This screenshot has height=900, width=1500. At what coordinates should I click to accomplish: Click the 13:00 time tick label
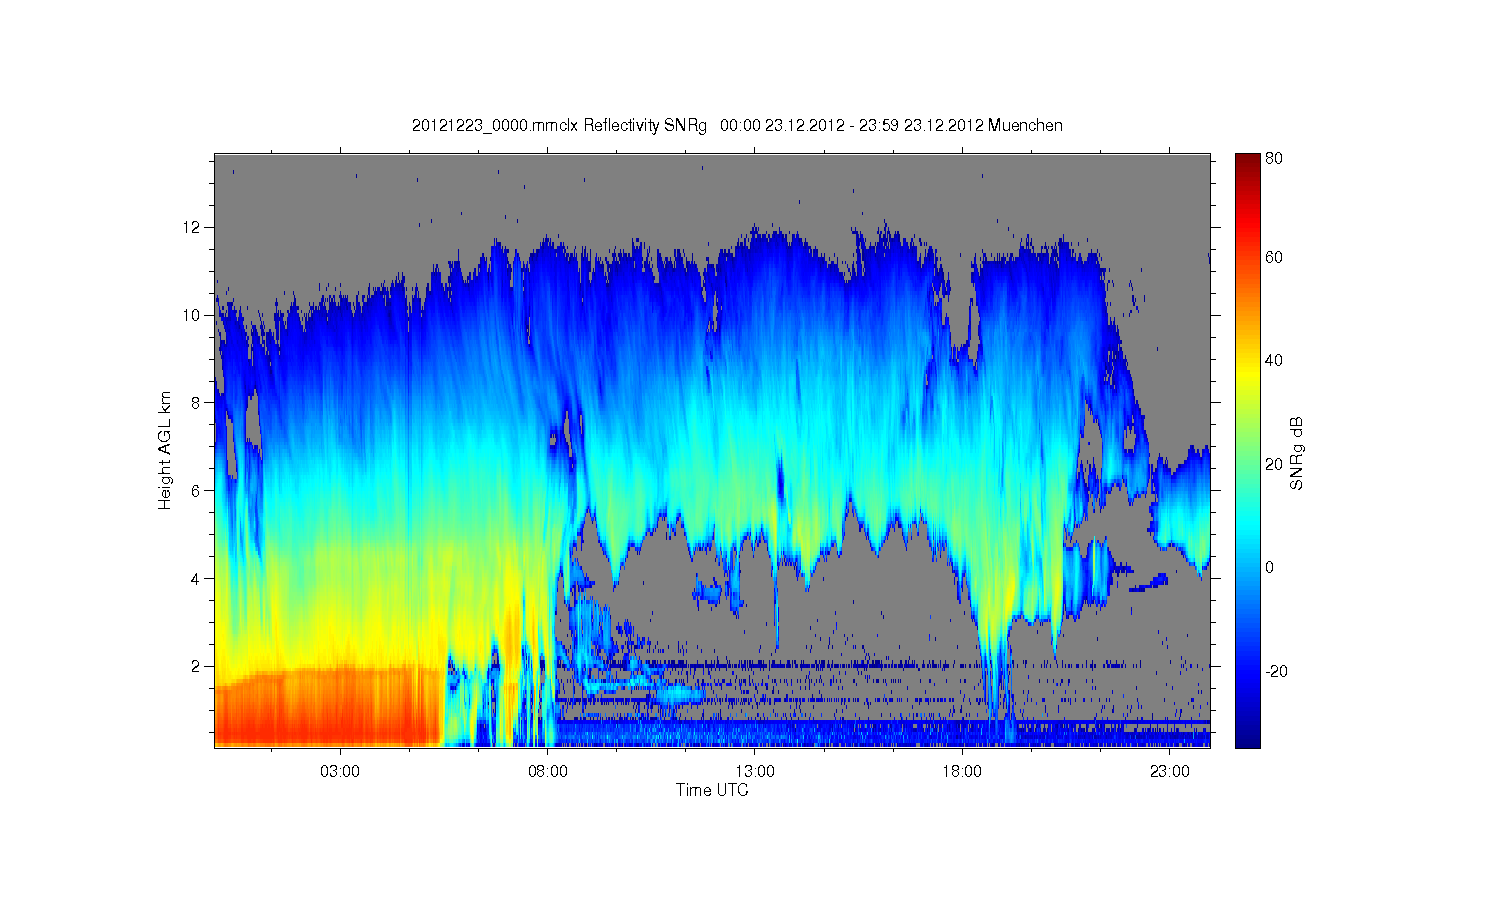click(755, 771)
